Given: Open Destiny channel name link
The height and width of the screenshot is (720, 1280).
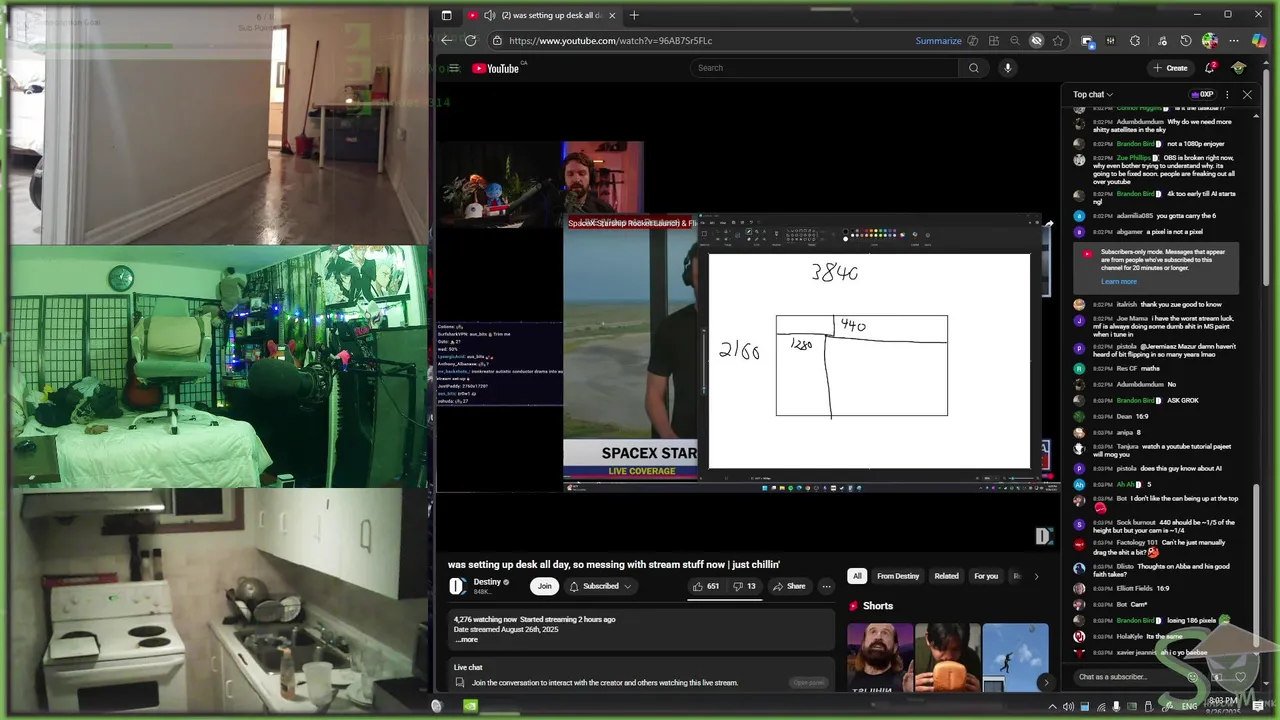Looking at the screenshot, I should [x=487, y=582].
